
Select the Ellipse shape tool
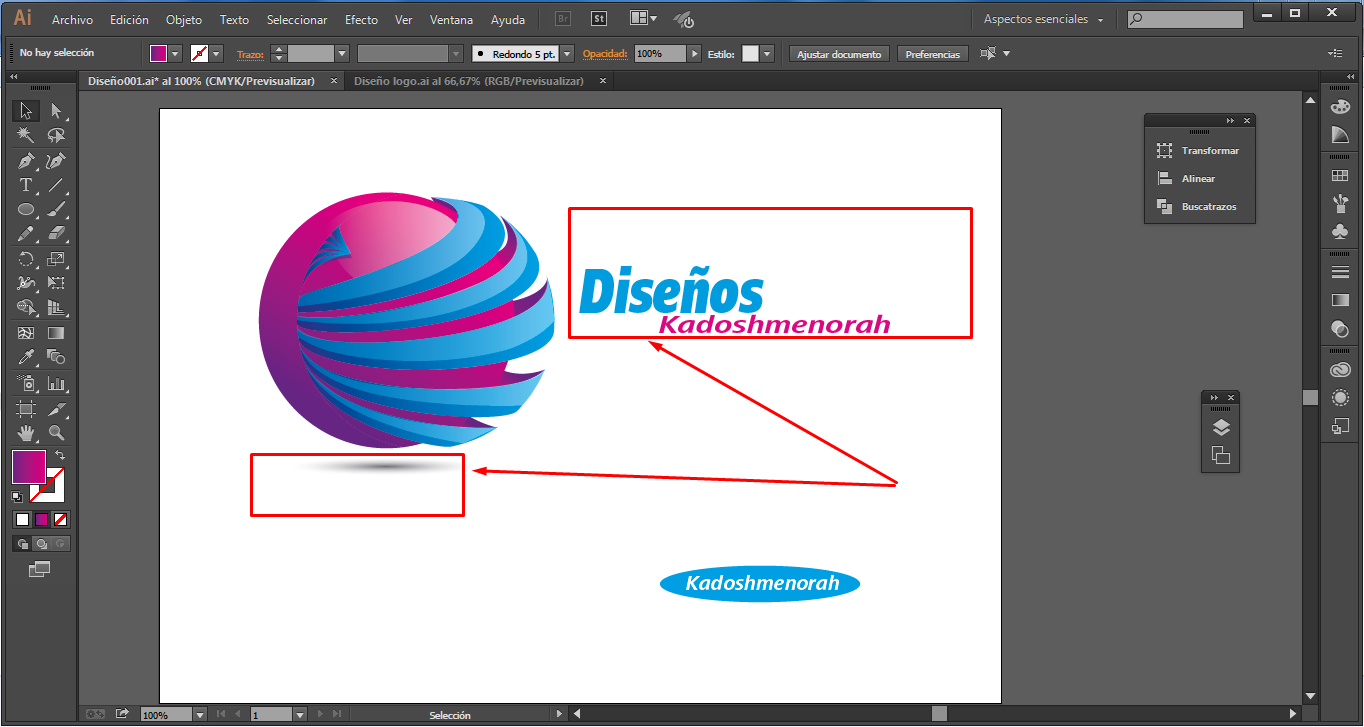tap(26, 210)
